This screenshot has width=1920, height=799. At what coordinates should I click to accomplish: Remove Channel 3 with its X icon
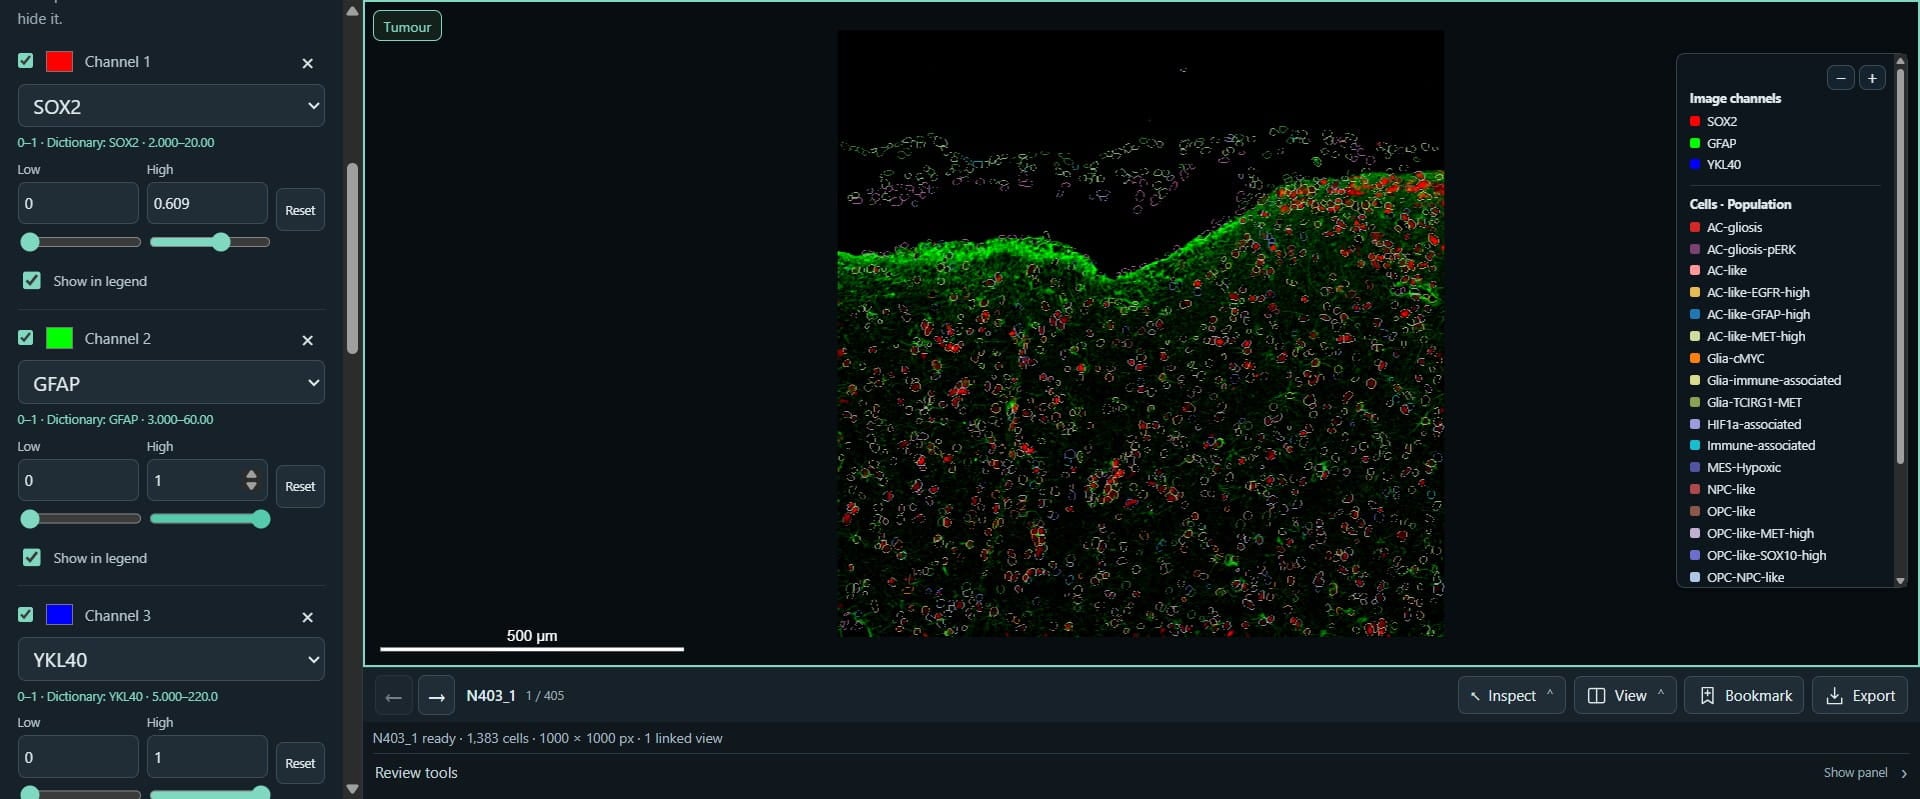308,617
